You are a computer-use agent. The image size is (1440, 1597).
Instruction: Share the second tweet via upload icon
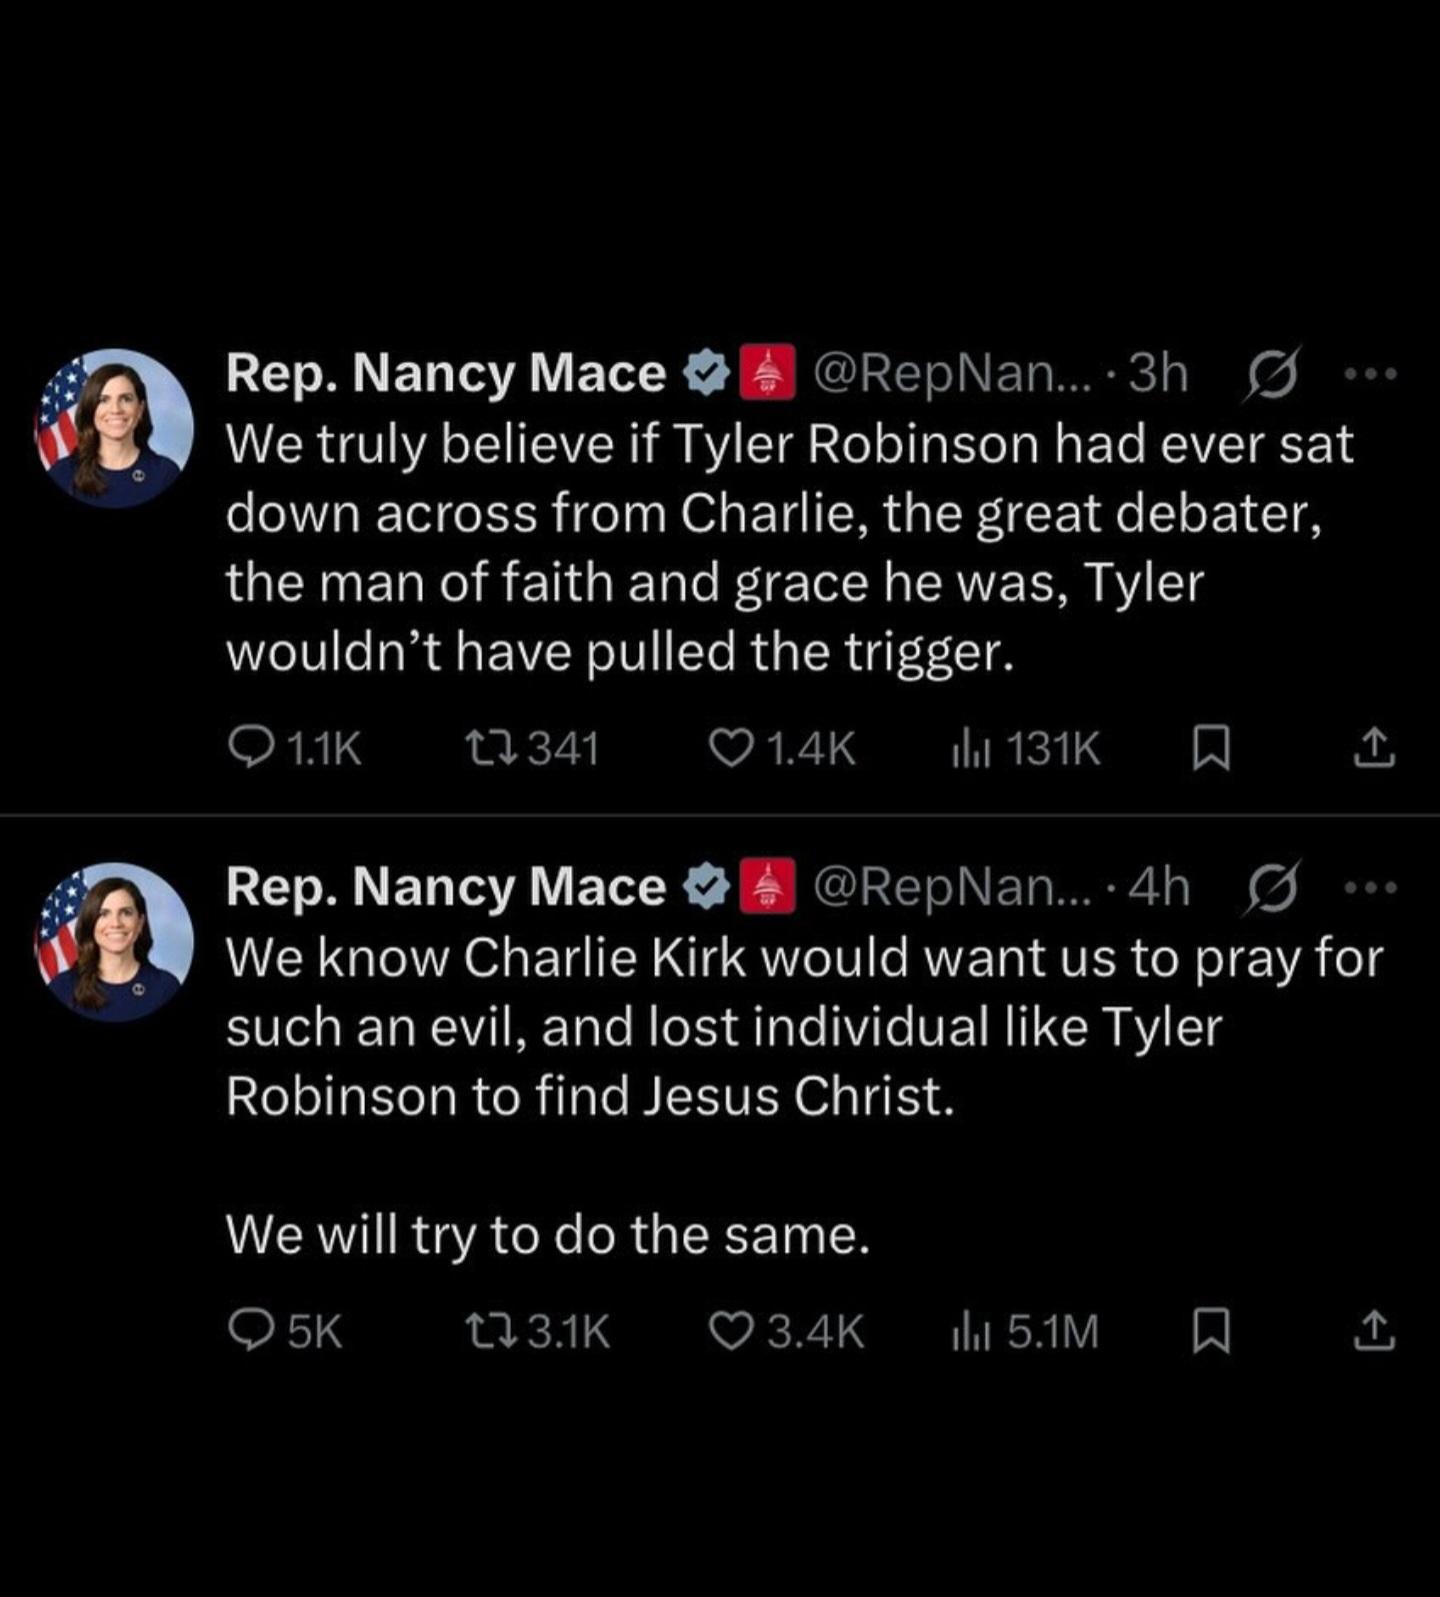[1374, 1331]
